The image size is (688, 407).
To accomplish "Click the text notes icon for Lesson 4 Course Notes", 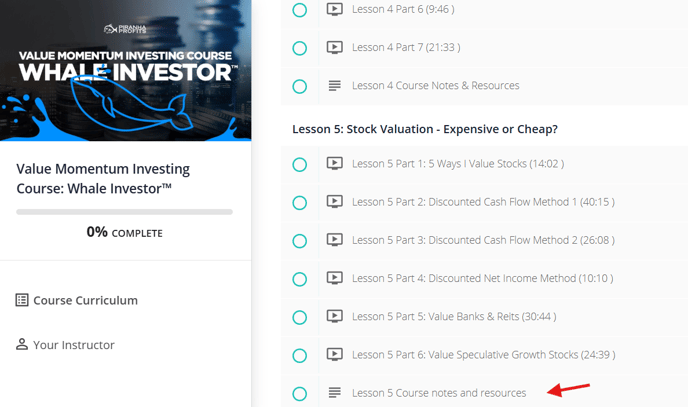I will click(334, 86).
